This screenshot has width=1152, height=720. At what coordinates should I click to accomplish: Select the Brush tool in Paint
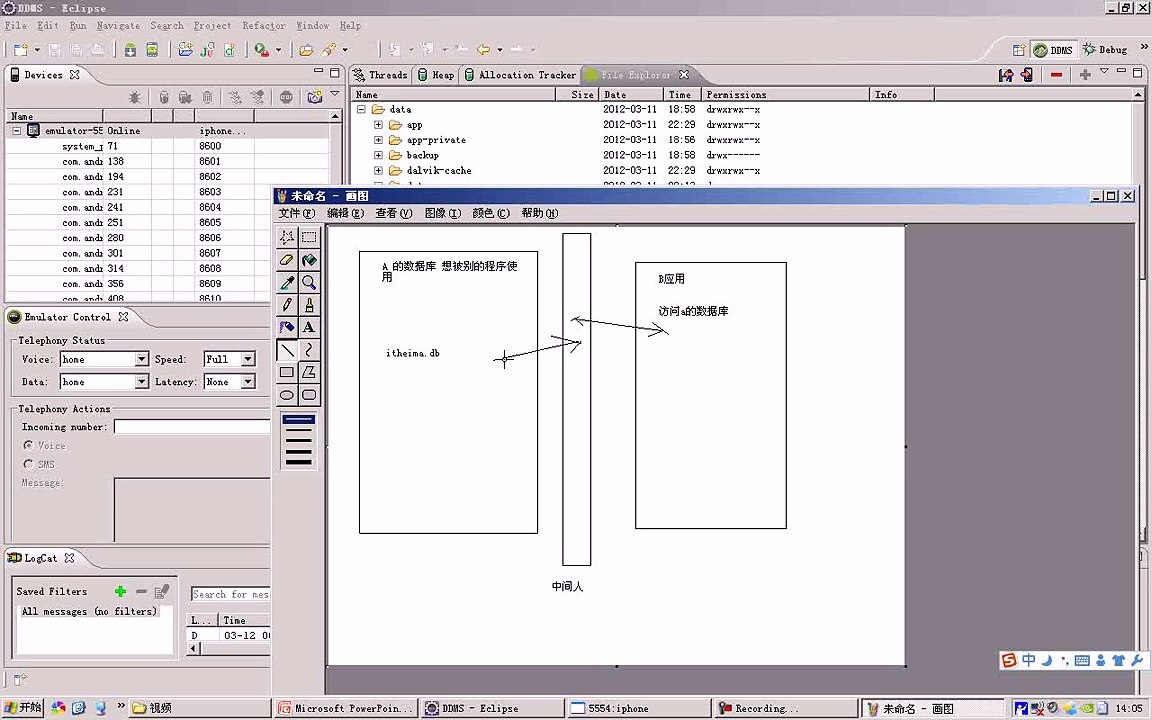[309, 304]
